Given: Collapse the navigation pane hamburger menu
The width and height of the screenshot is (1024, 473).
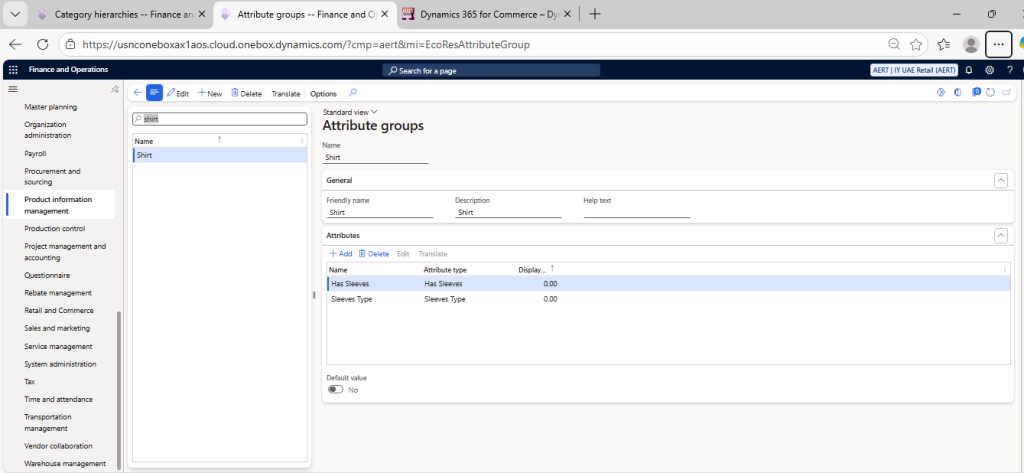Looking at the screenshot, I should click(x=13, y=90).
